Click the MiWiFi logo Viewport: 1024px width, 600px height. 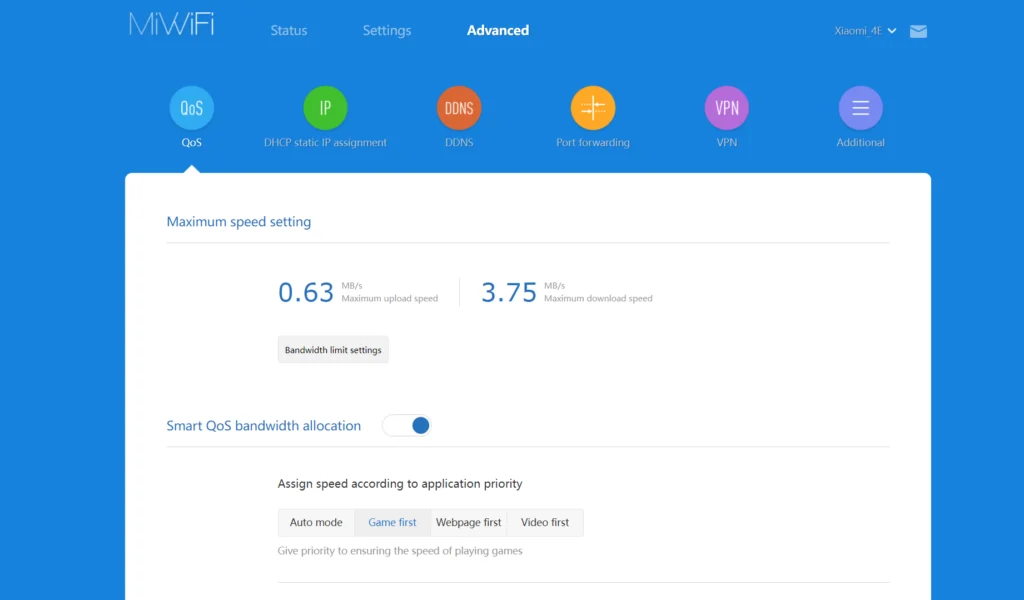pyautogui.click(x=172, y=26)
